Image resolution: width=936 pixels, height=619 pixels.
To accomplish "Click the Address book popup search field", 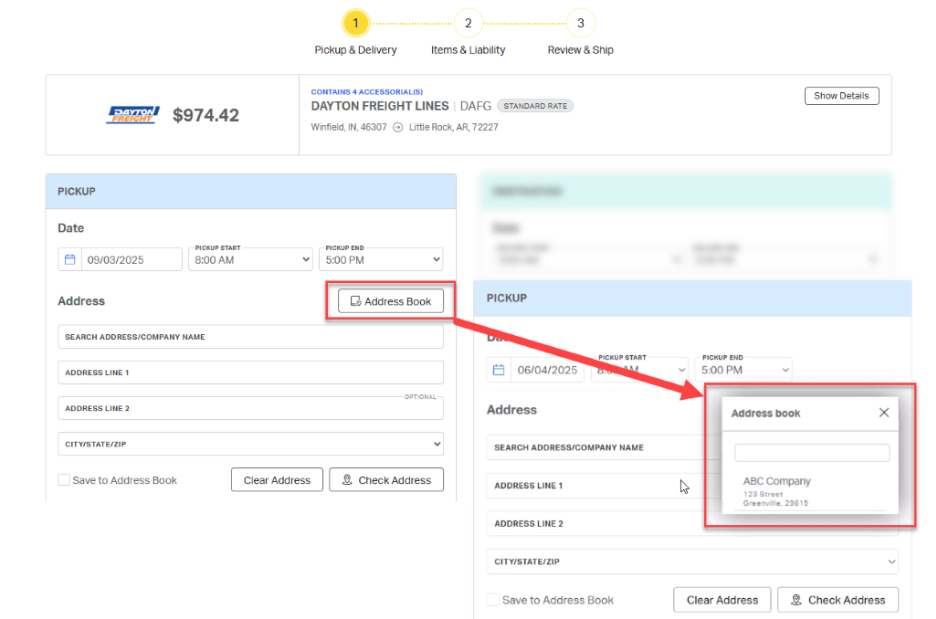I will click(x=812, y=452).
